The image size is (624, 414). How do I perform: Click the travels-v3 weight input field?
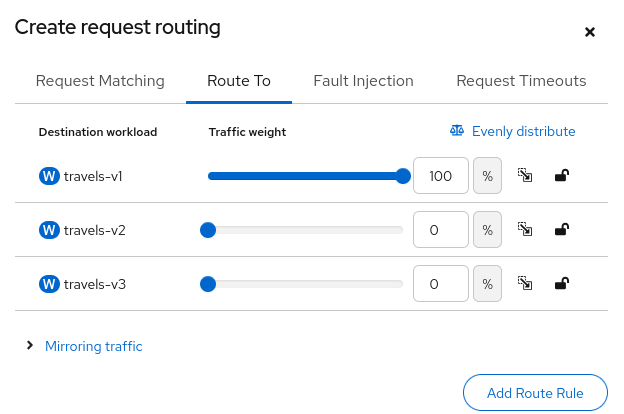[440, 284]
